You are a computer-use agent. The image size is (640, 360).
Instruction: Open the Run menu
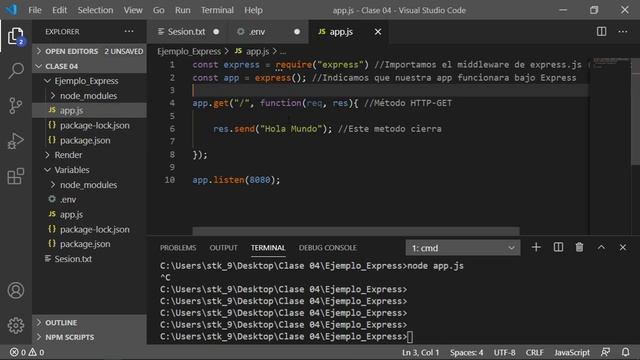click(182, 10)
